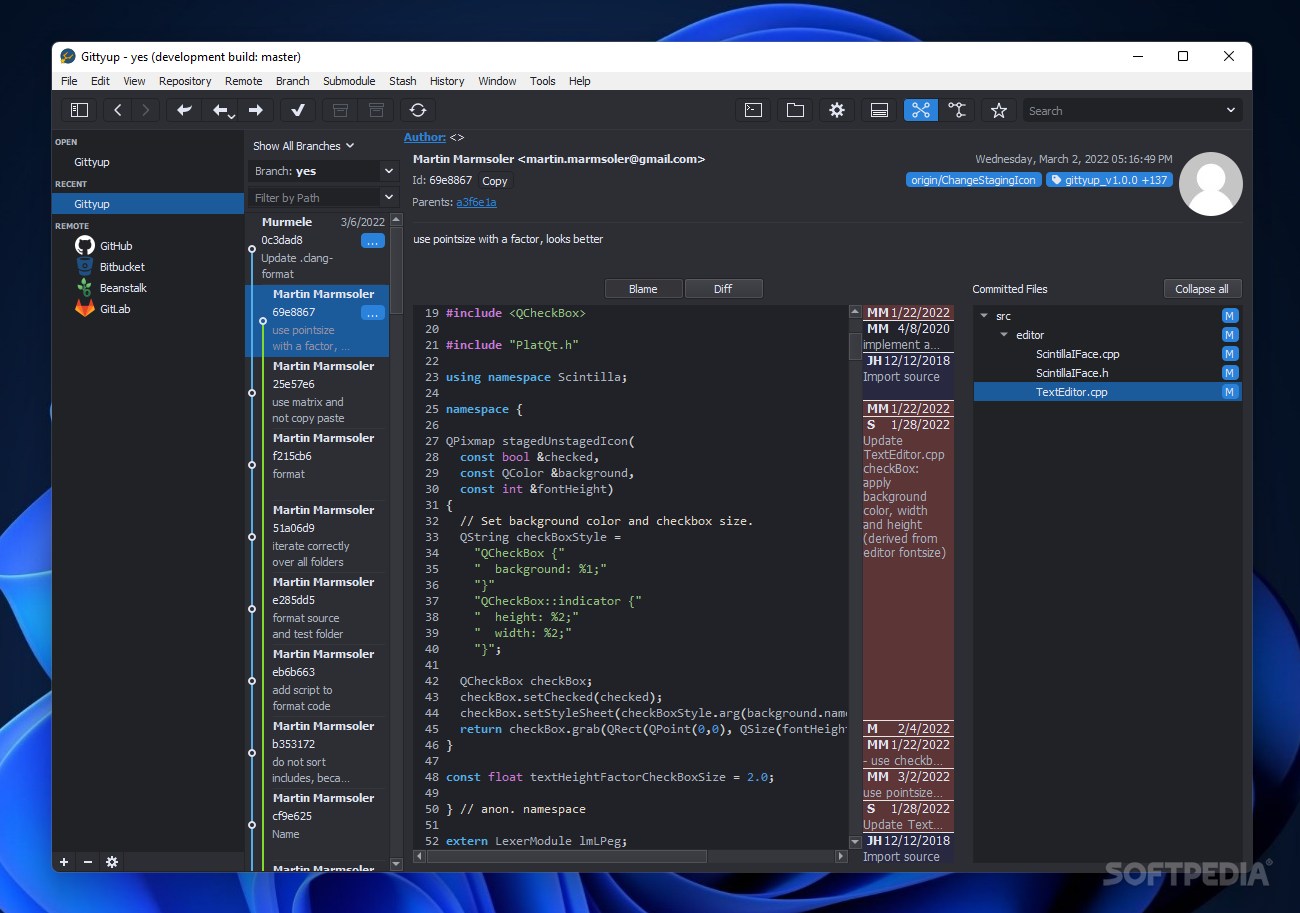Image resolution: width=1300 pixels, height=913 pixels.
Task: Open the terminal toolbar icon
Action: pyautogui.click(x=754, y=110)
